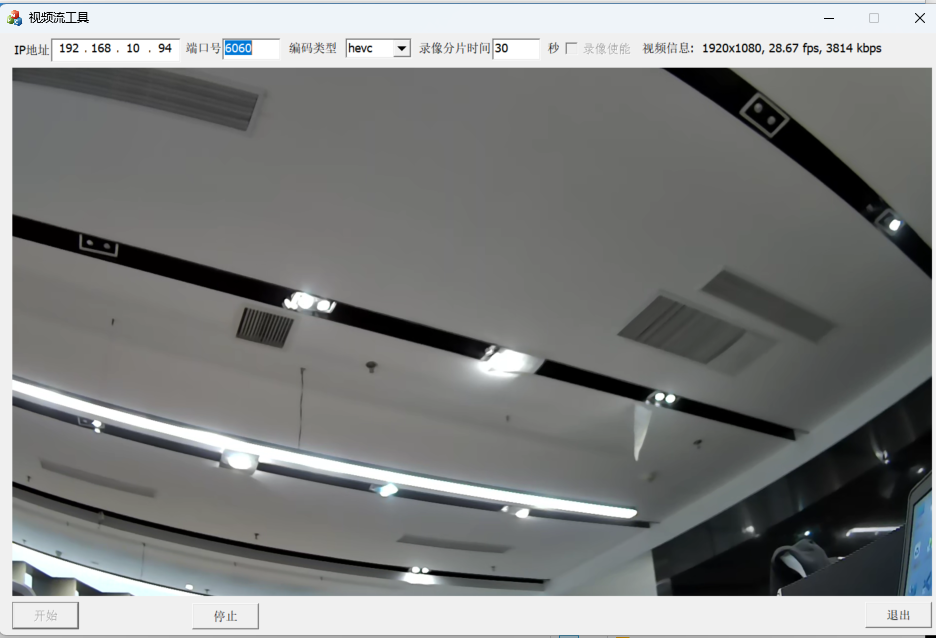
Task: Select the last IP octet 94
Action: click(165, 49)
